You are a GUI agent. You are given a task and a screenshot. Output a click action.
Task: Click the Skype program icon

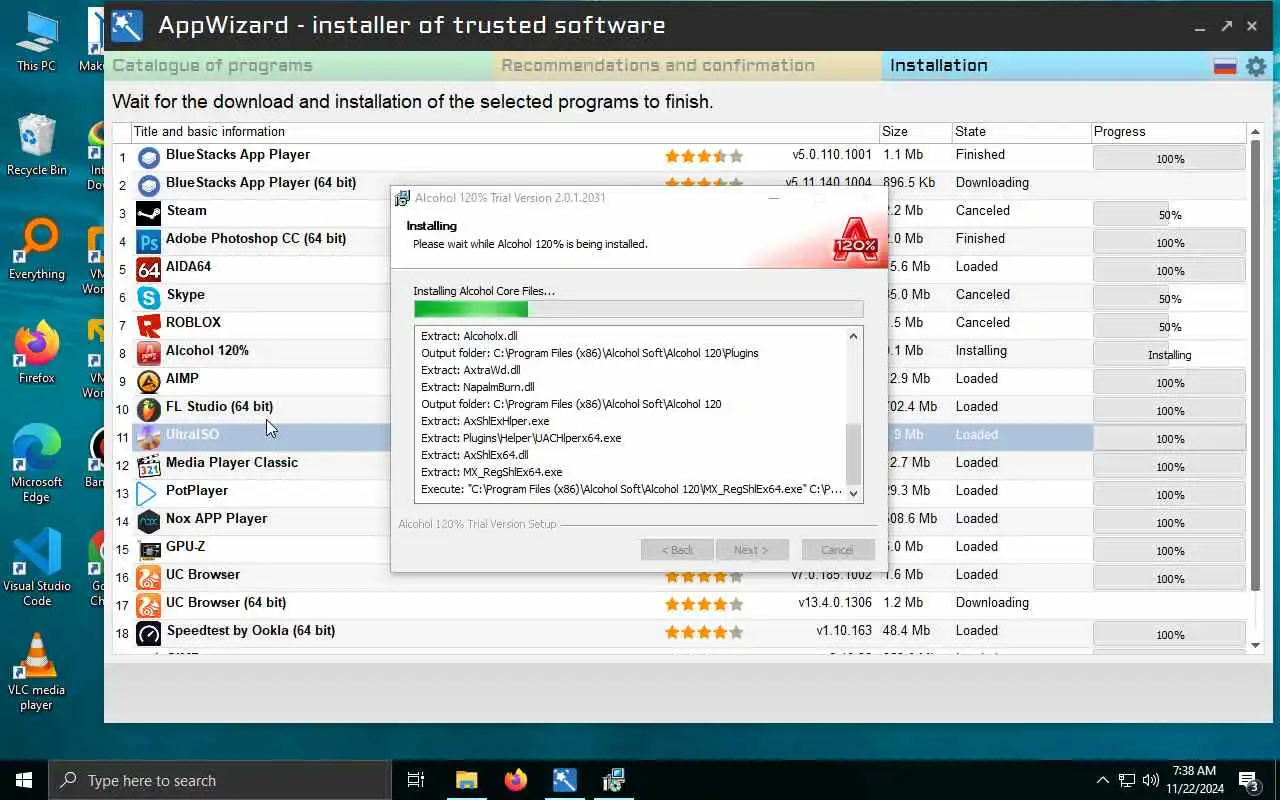[x=148, y=297]
